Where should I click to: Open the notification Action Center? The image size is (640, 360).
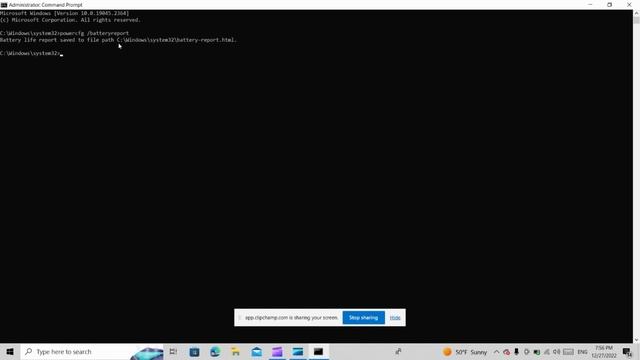[x=627, y=352]
